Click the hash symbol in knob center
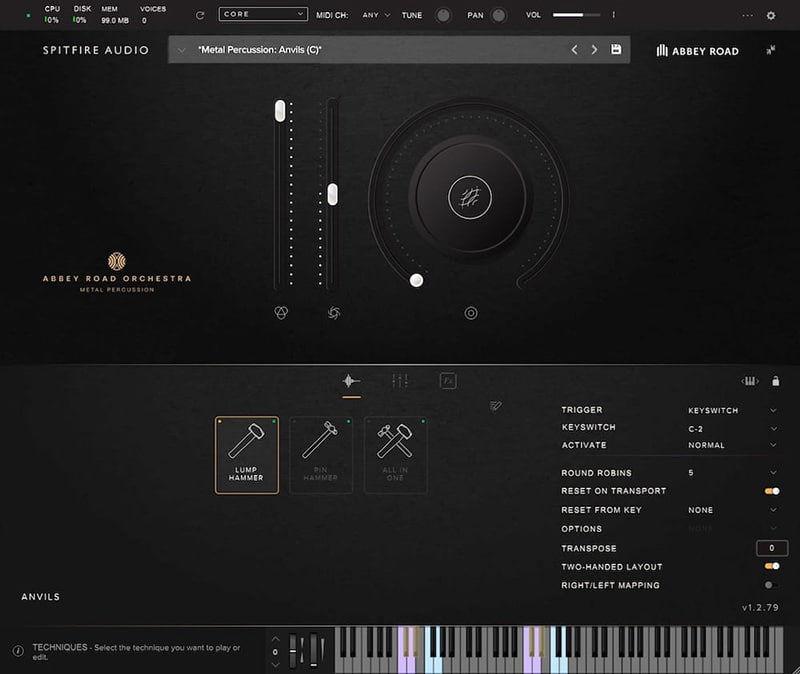This screenshot has width=800, height=674. coord(470,197)
